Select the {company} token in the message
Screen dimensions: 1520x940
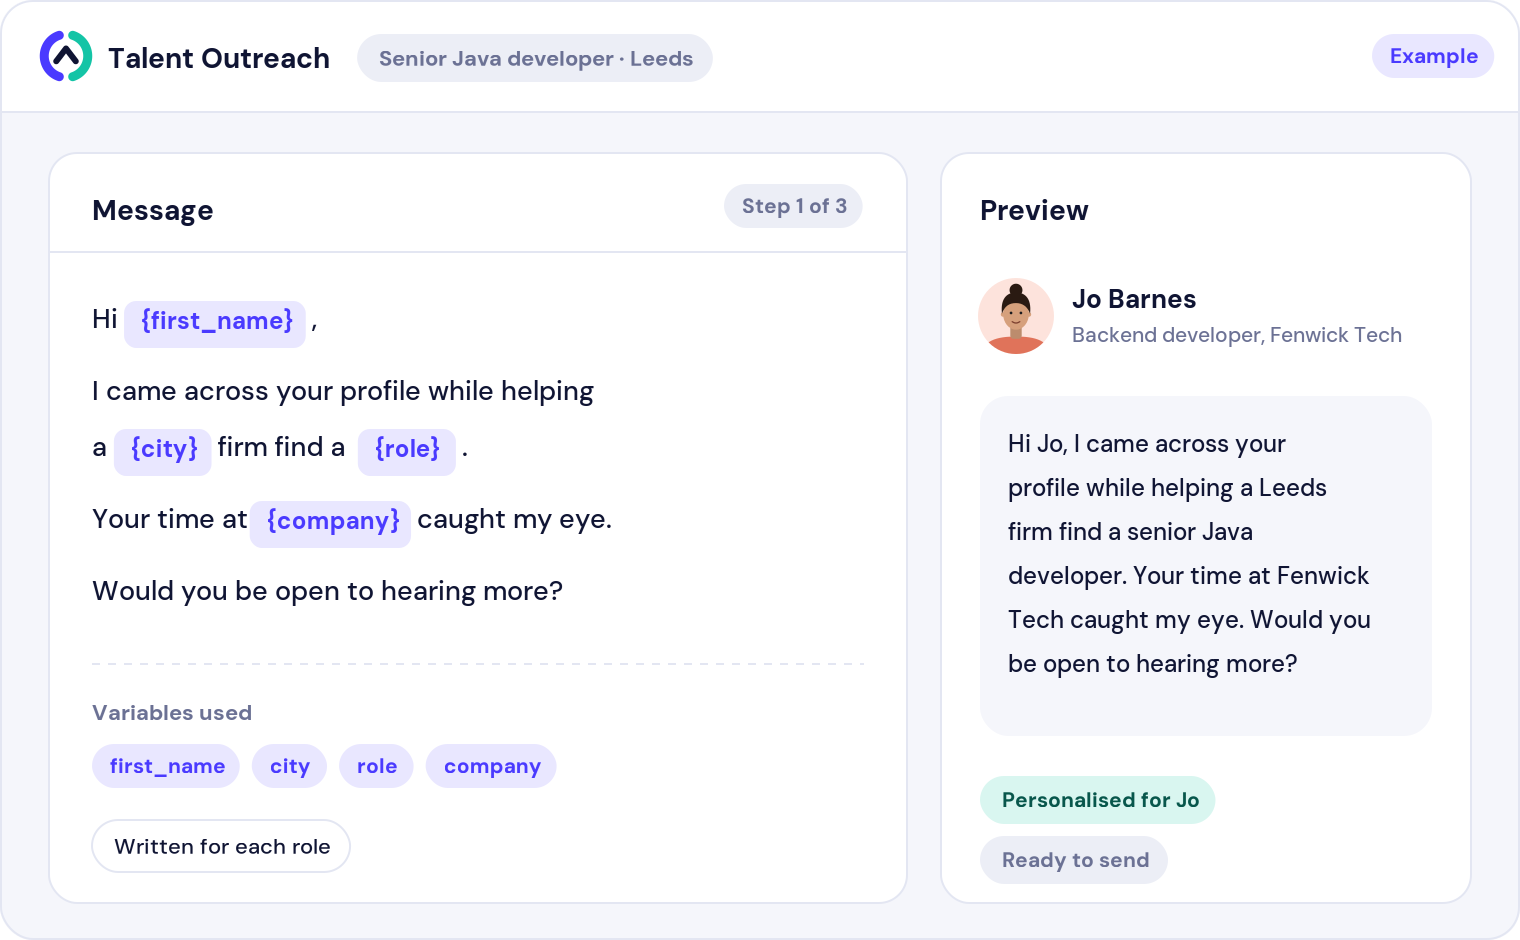(331, 522)
